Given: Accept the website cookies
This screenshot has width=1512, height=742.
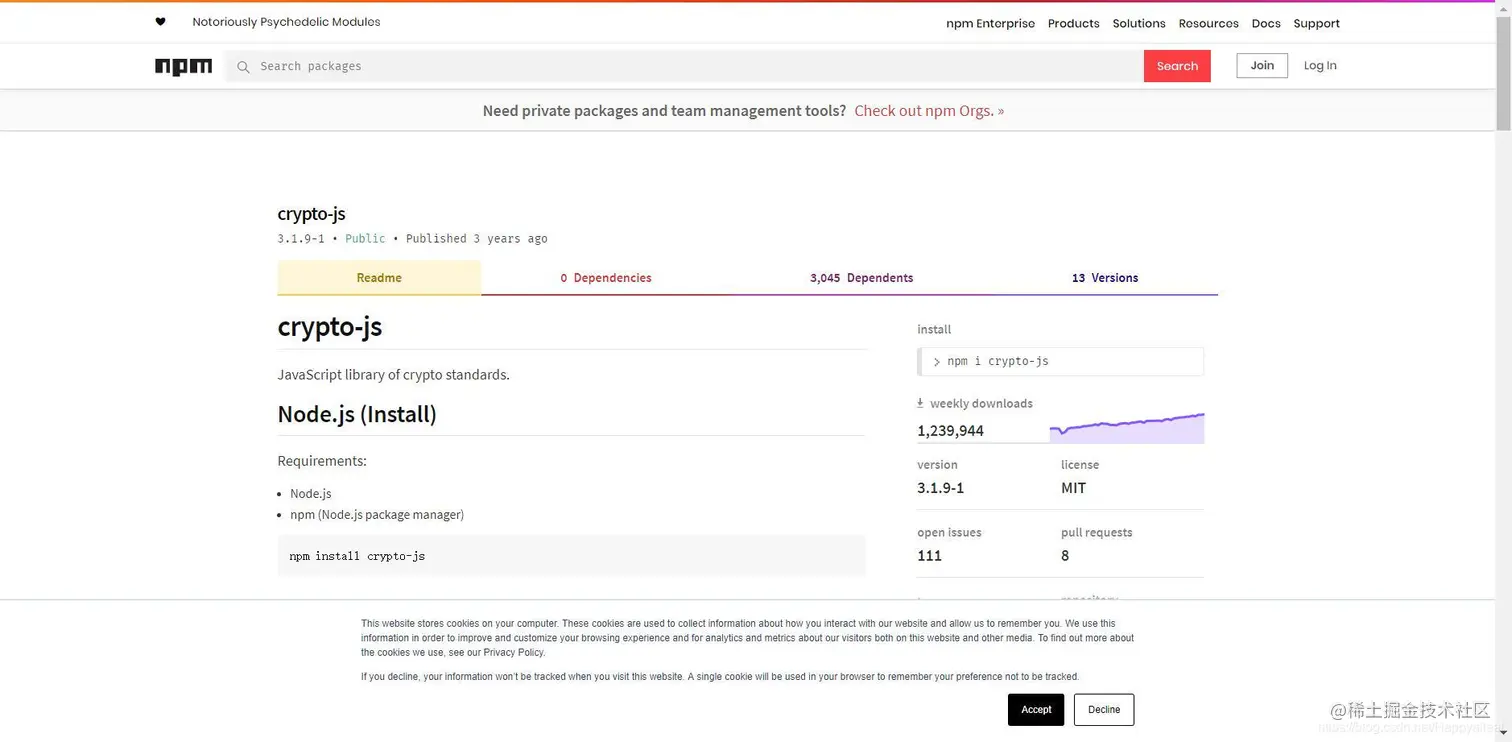Looking at the screenshot, I should point(1035,709).
